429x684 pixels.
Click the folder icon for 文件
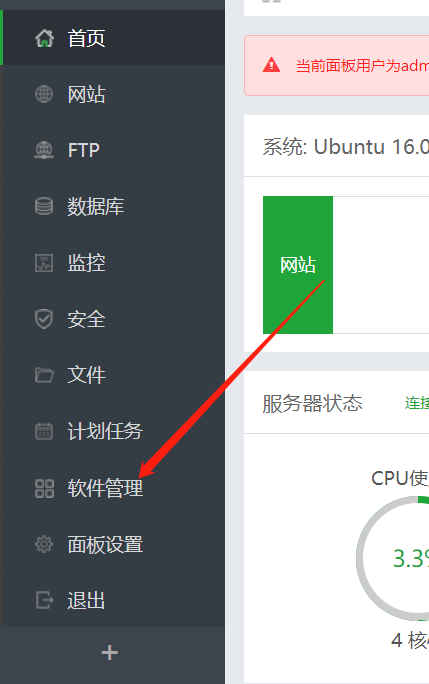[x=44, y=375]
